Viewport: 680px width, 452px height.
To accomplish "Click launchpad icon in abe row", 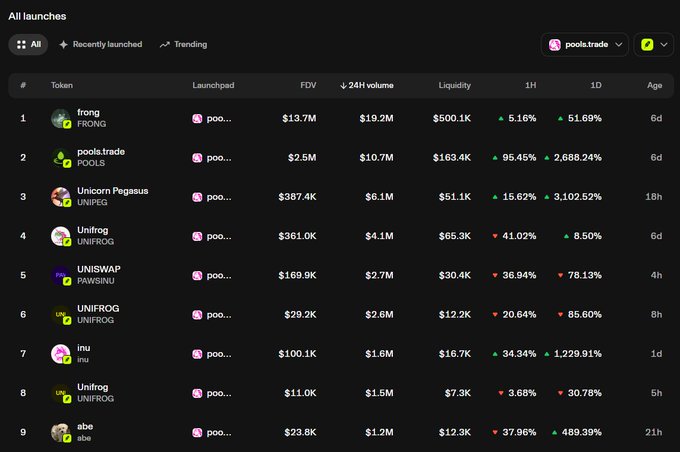I will [x=197, y=432].
